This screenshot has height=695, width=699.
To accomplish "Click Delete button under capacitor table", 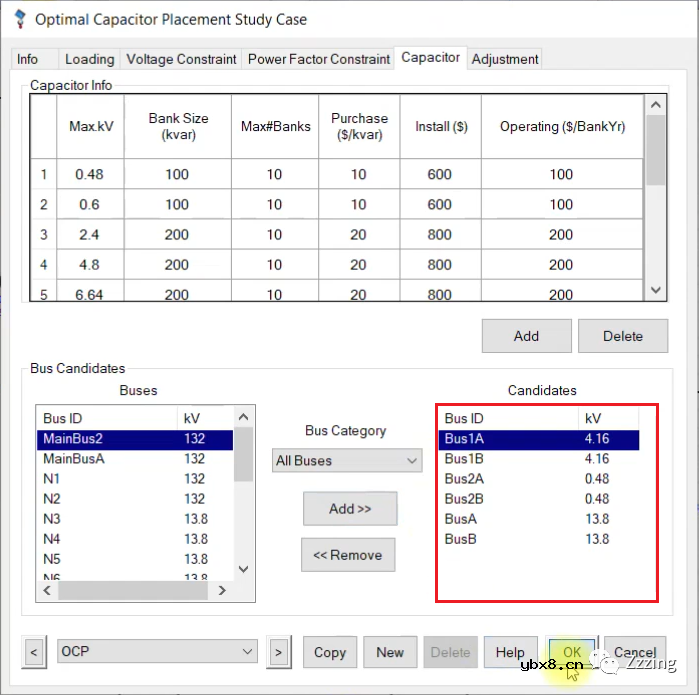I will click(622, 336).
